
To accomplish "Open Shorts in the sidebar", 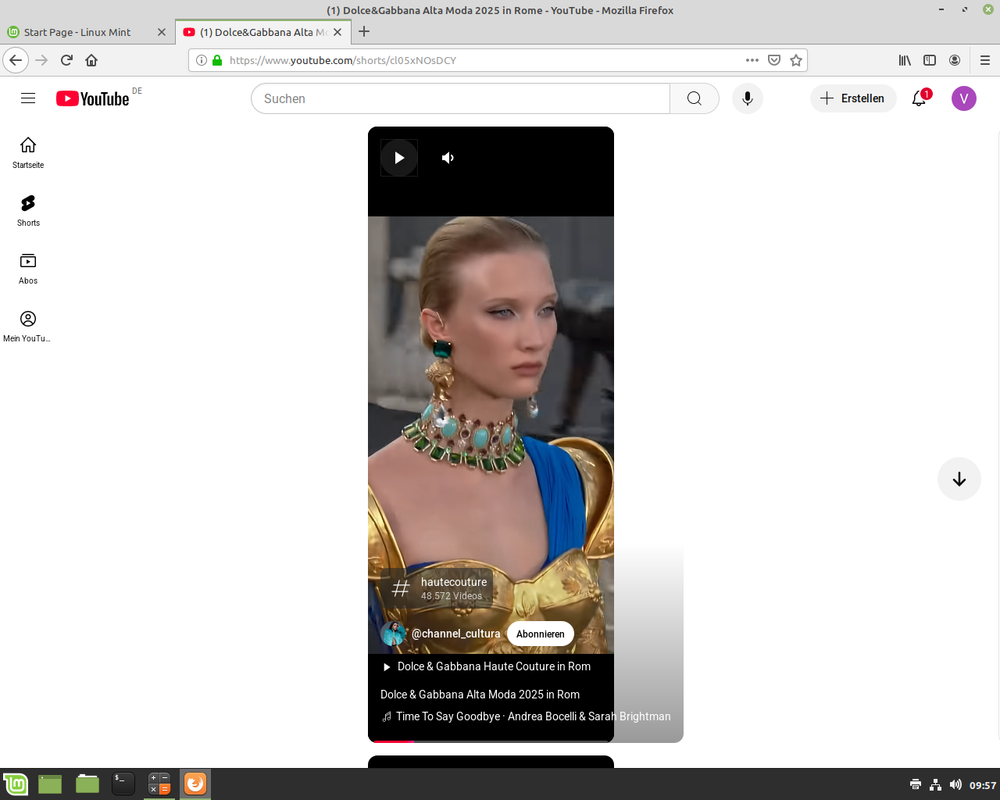I will point(28,211).
